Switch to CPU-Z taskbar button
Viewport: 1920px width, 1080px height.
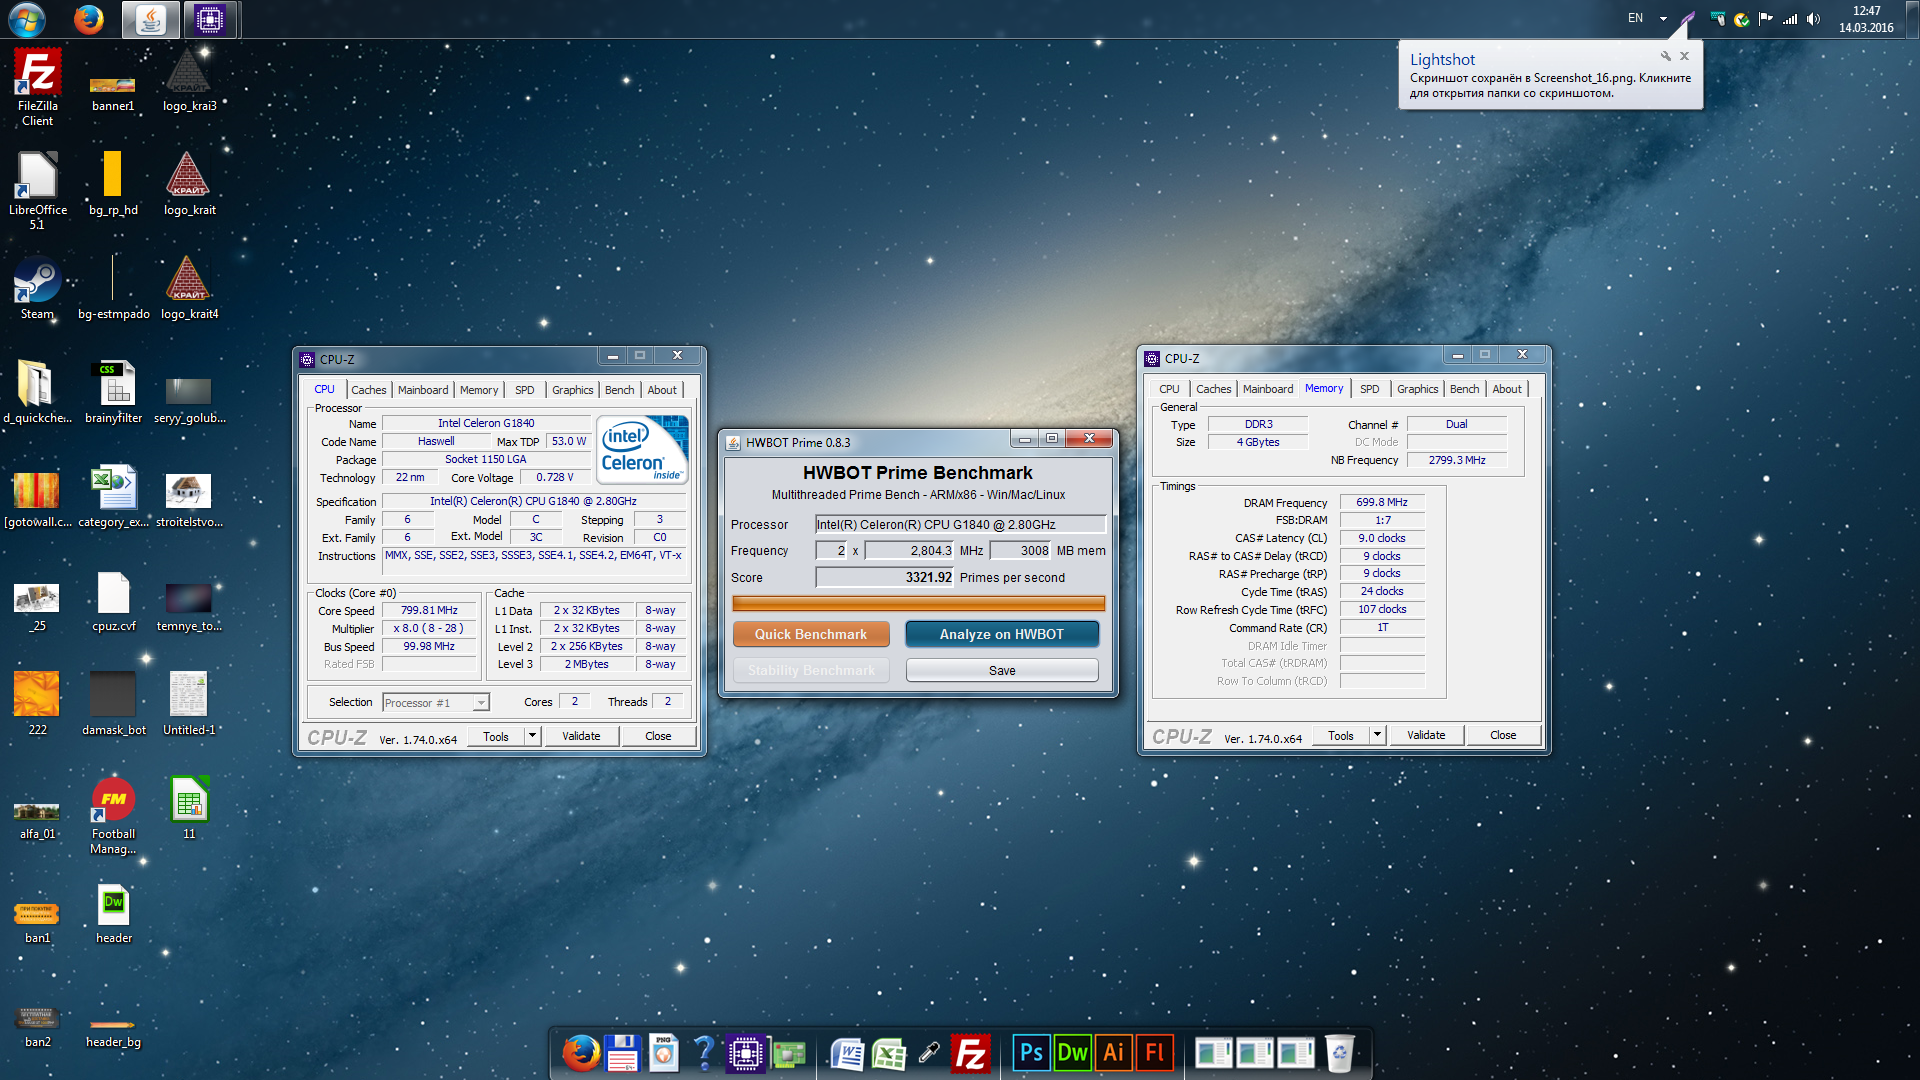[x=209, y=19]
